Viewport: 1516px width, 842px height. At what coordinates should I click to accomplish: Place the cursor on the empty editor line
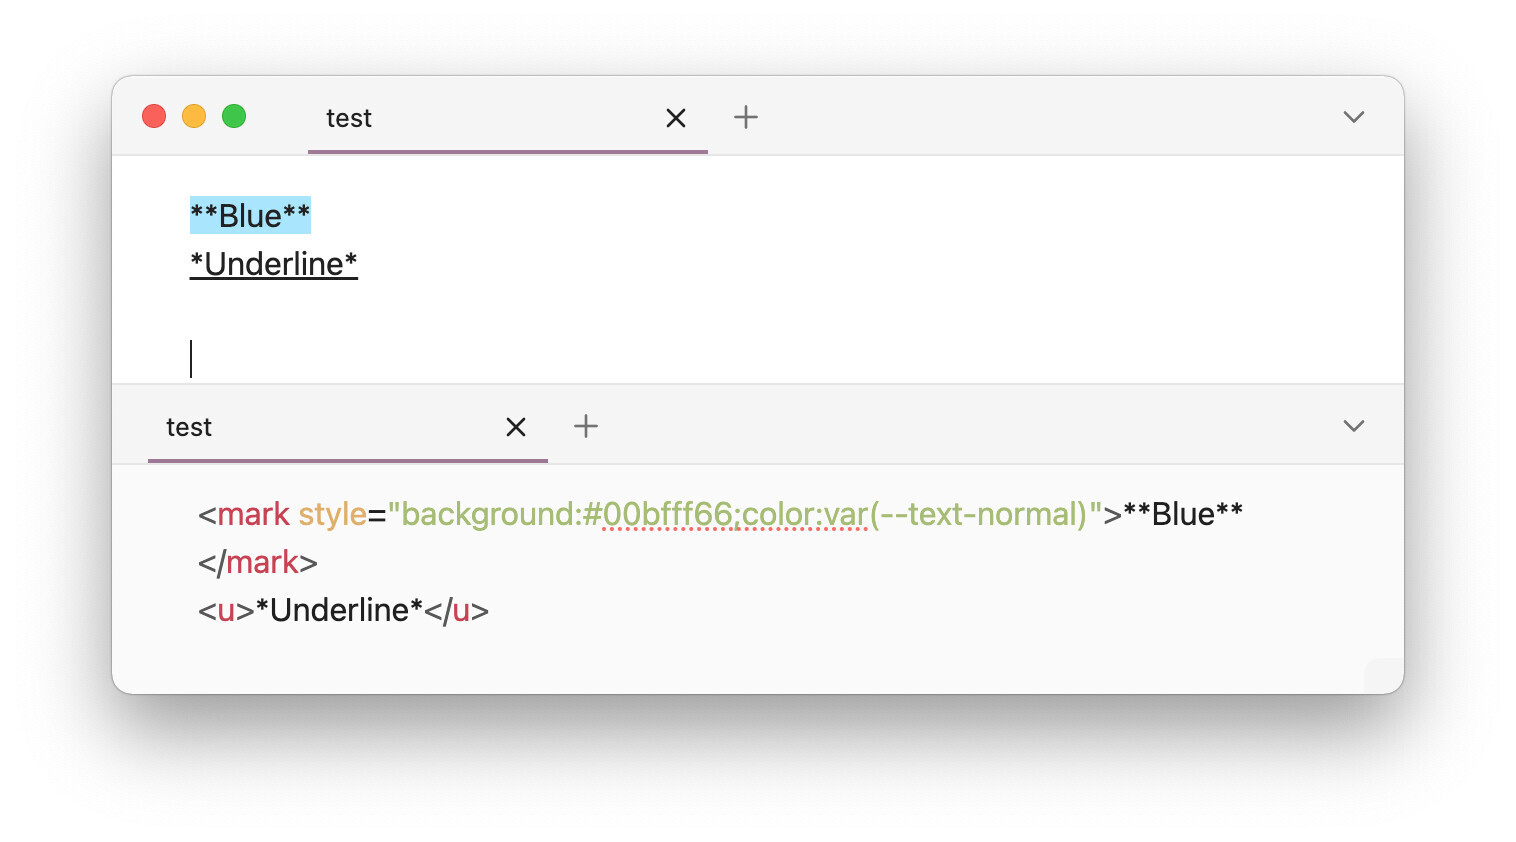400,359
